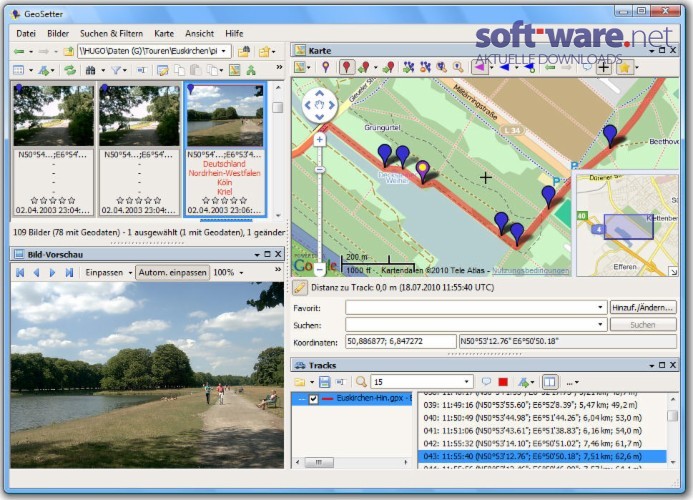Go back with the green left arrow

[19, 52]
